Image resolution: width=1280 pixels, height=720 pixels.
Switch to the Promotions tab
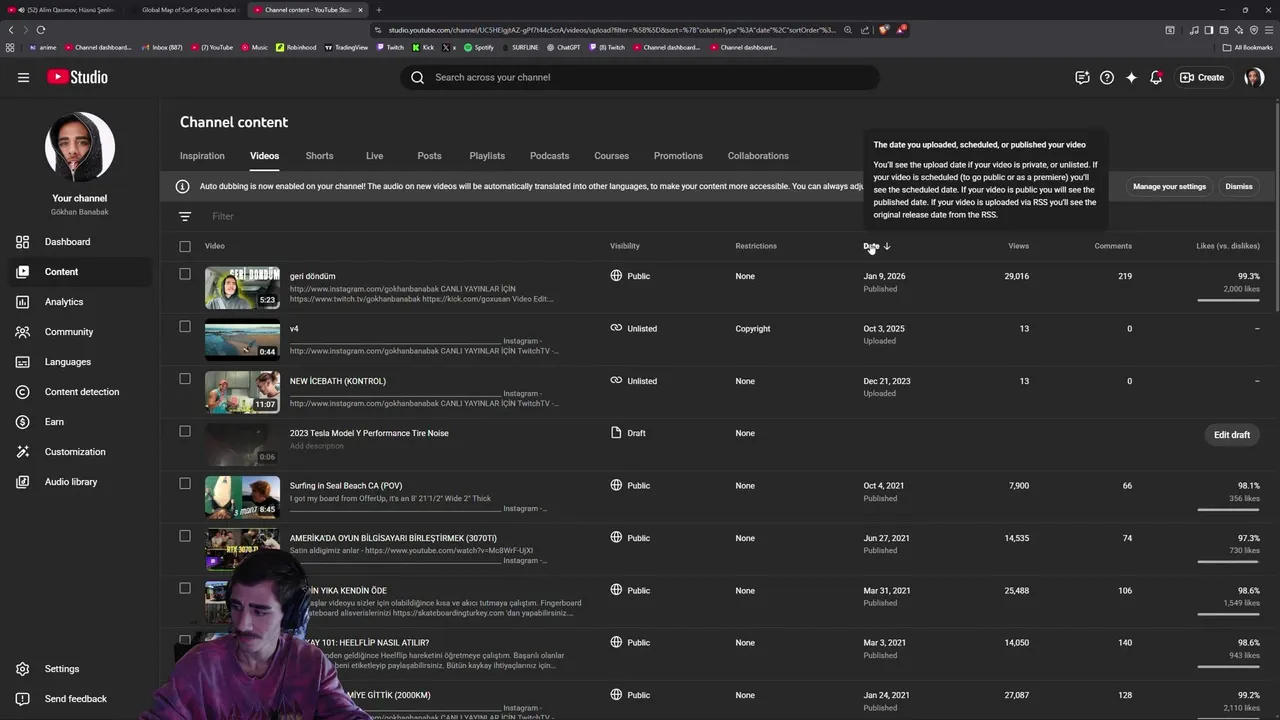click(x=678, y=156)
